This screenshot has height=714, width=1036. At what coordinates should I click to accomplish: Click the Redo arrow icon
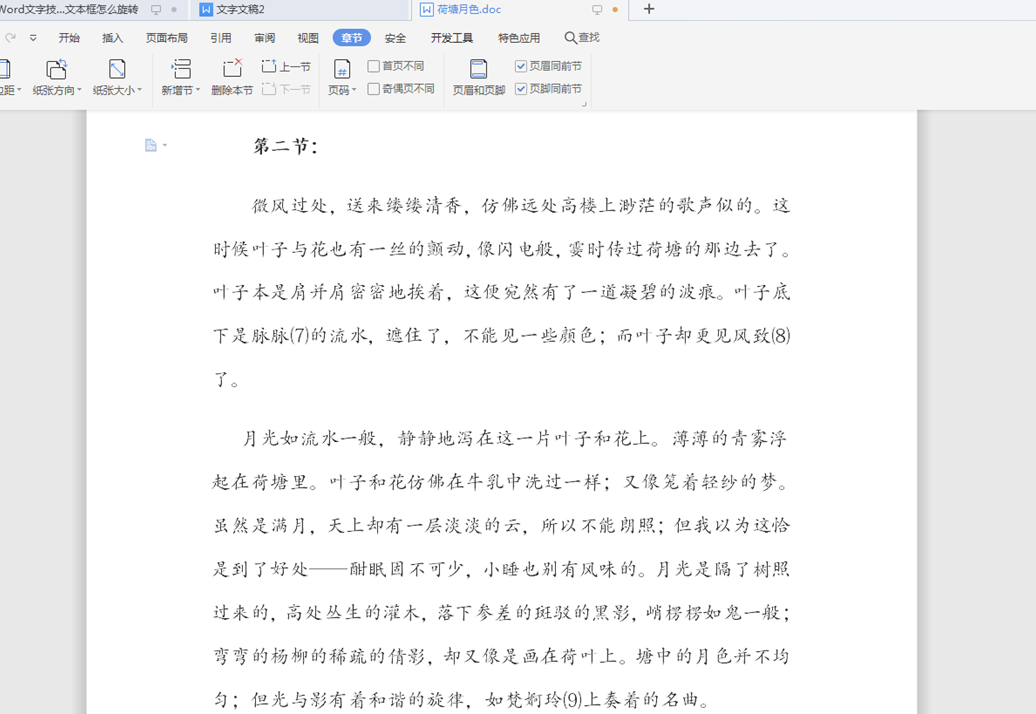pos(11,38)
